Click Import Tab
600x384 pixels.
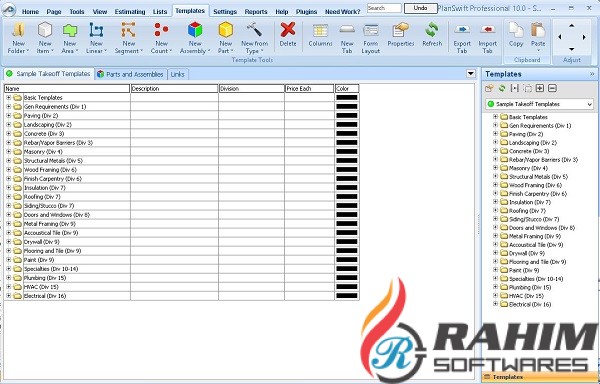488,38
